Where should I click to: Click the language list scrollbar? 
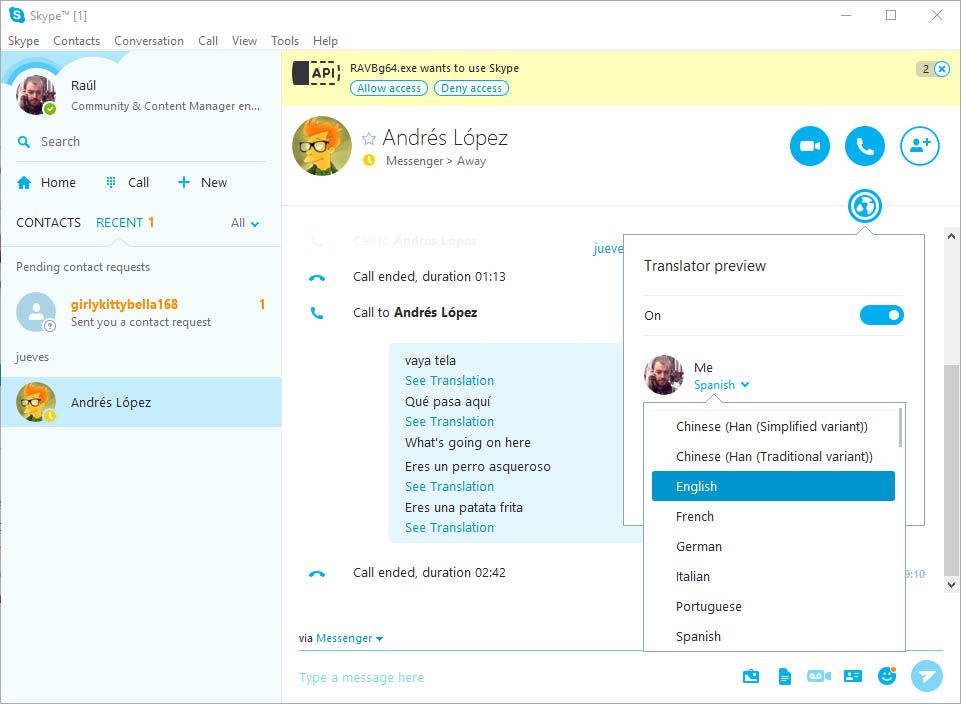(x=900, y=428)
